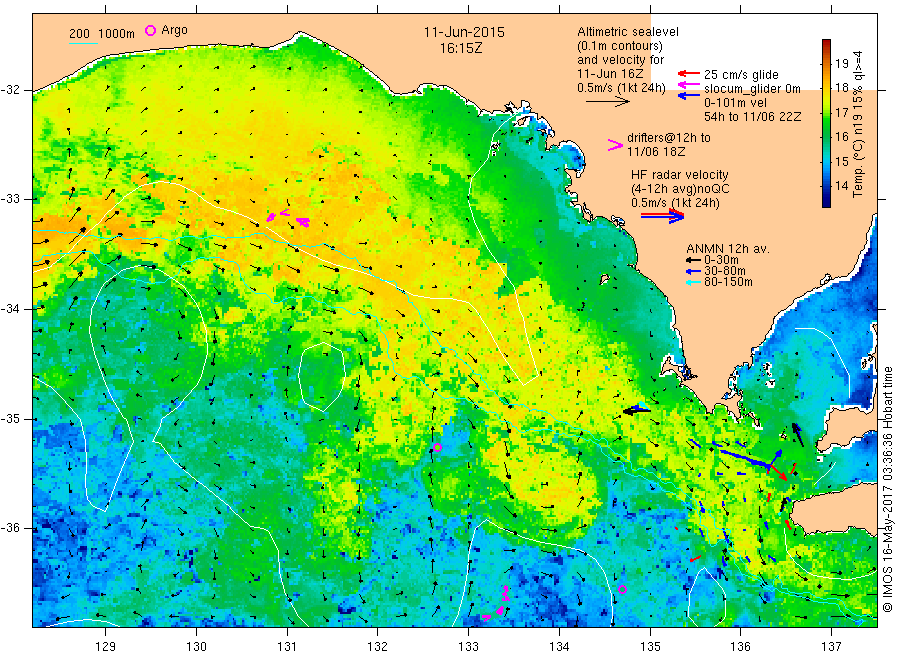Click the red-blue HF radar velocity arrow
Image resolution: width=900 pixels, height=660 pixels.
pos(662,216)
